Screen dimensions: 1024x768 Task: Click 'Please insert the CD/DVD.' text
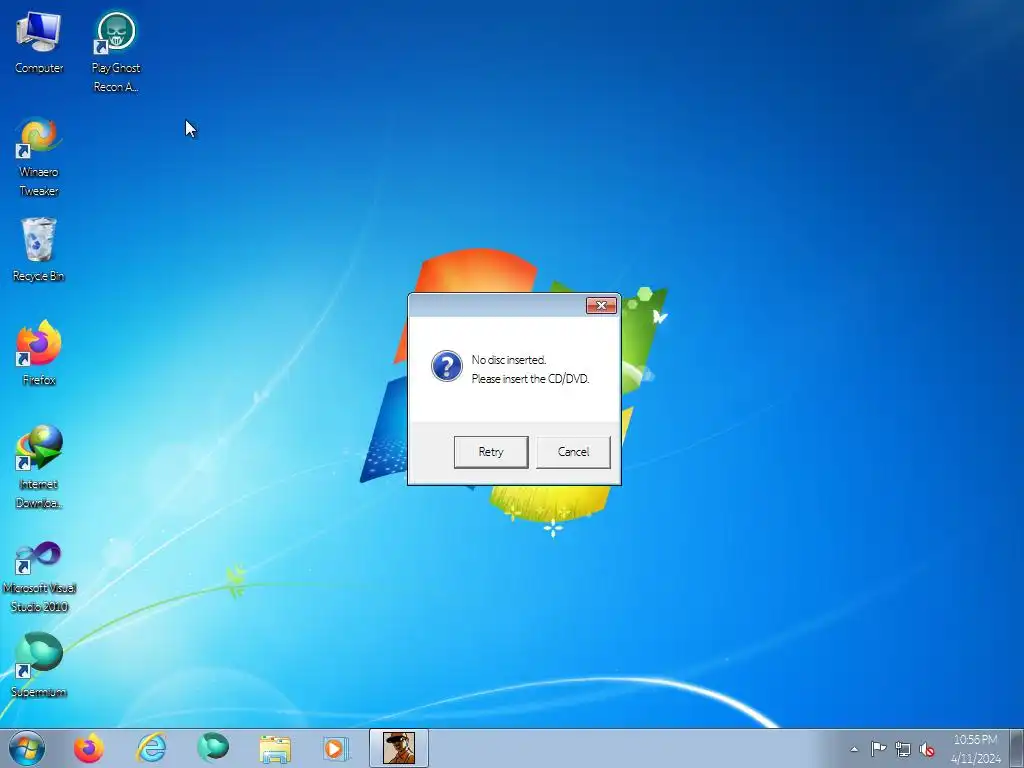pos(530,379)
